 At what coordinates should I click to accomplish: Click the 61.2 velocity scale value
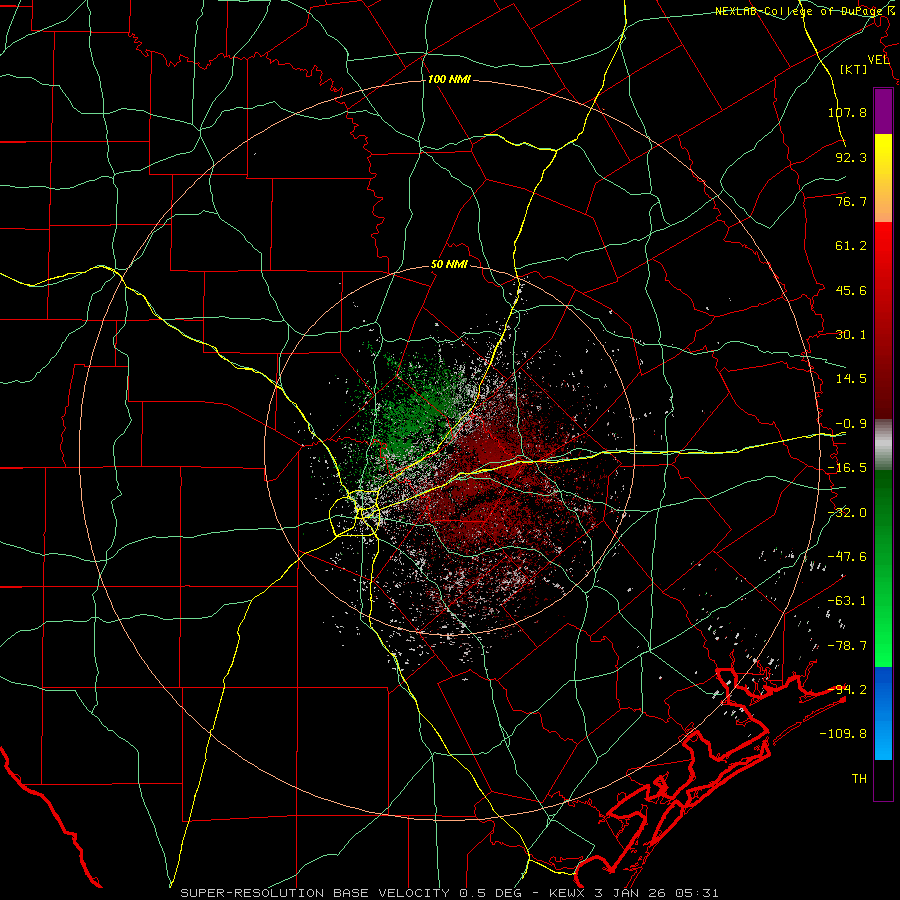[851, 246]
